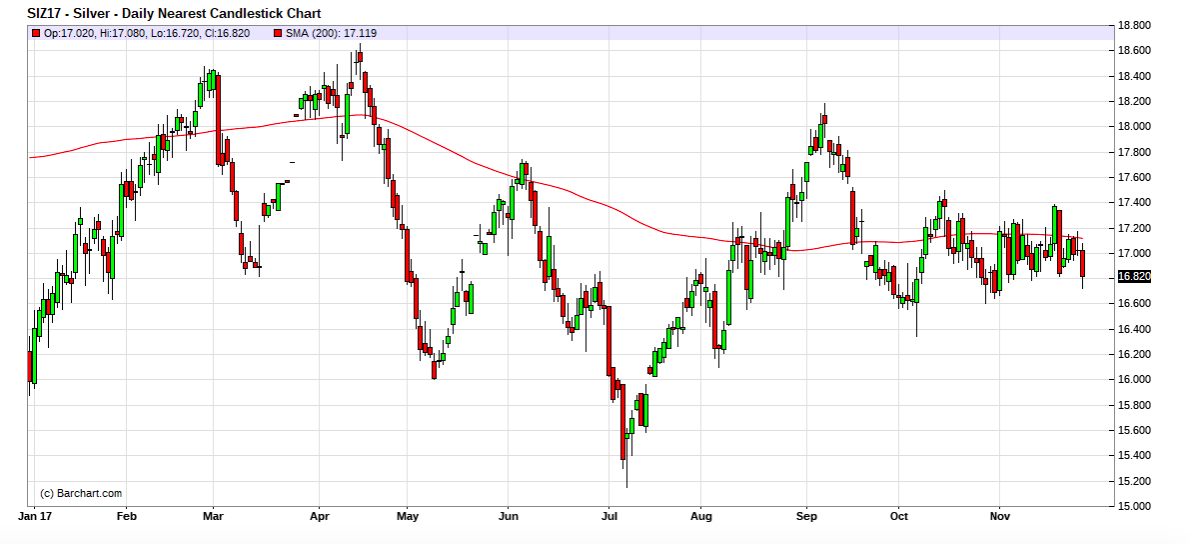This screenshot has width=1190, height=544.
Task: Click the 16.200 price axis label
Action: point(1135,354)
